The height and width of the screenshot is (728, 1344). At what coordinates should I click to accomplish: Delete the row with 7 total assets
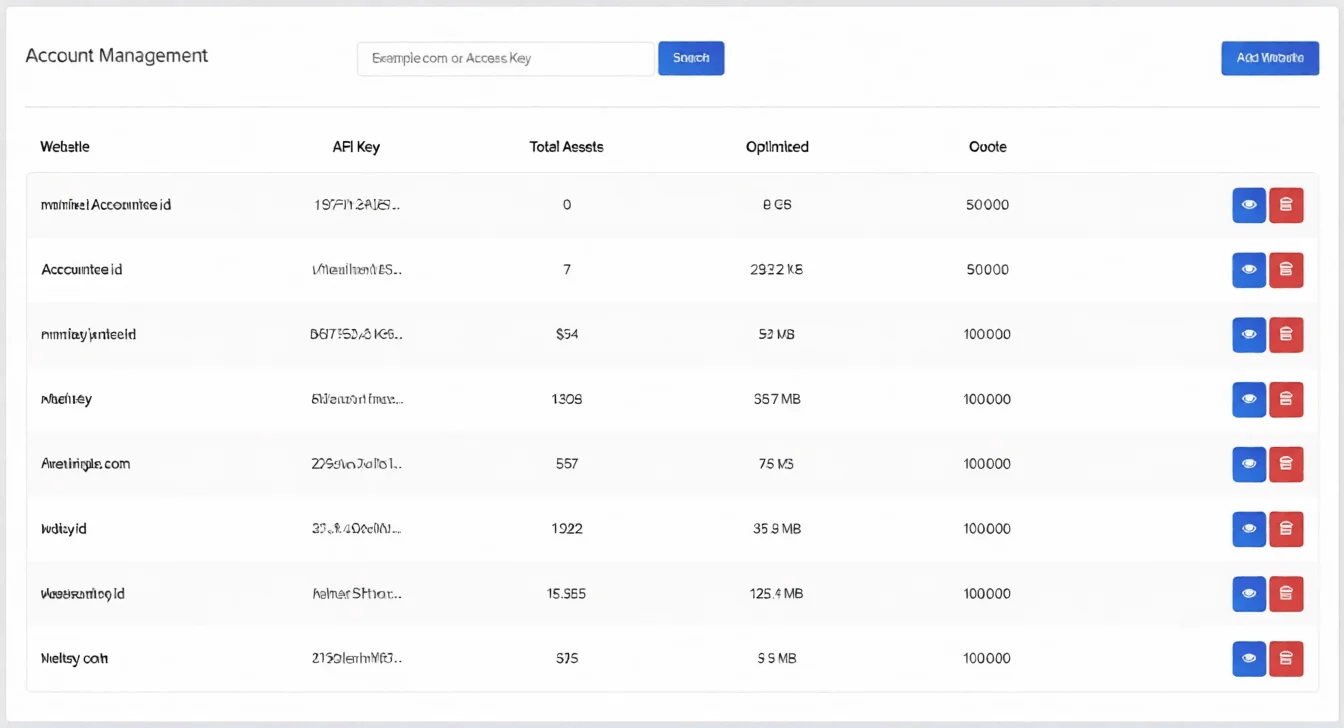pos(1286,270)
